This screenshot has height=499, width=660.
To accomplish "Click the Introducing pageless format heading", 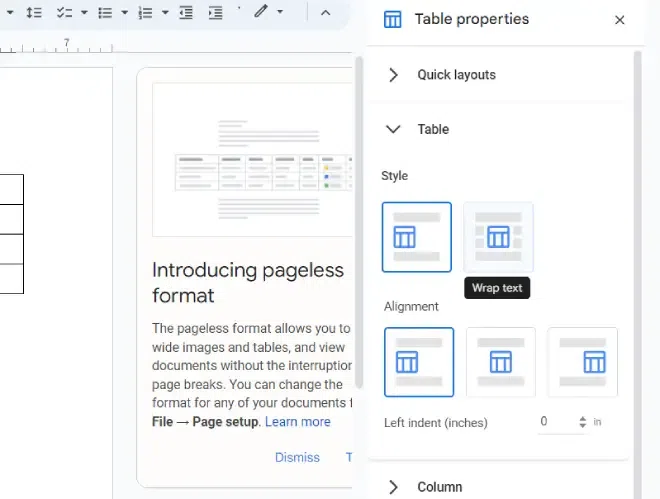I will (248, 282).
